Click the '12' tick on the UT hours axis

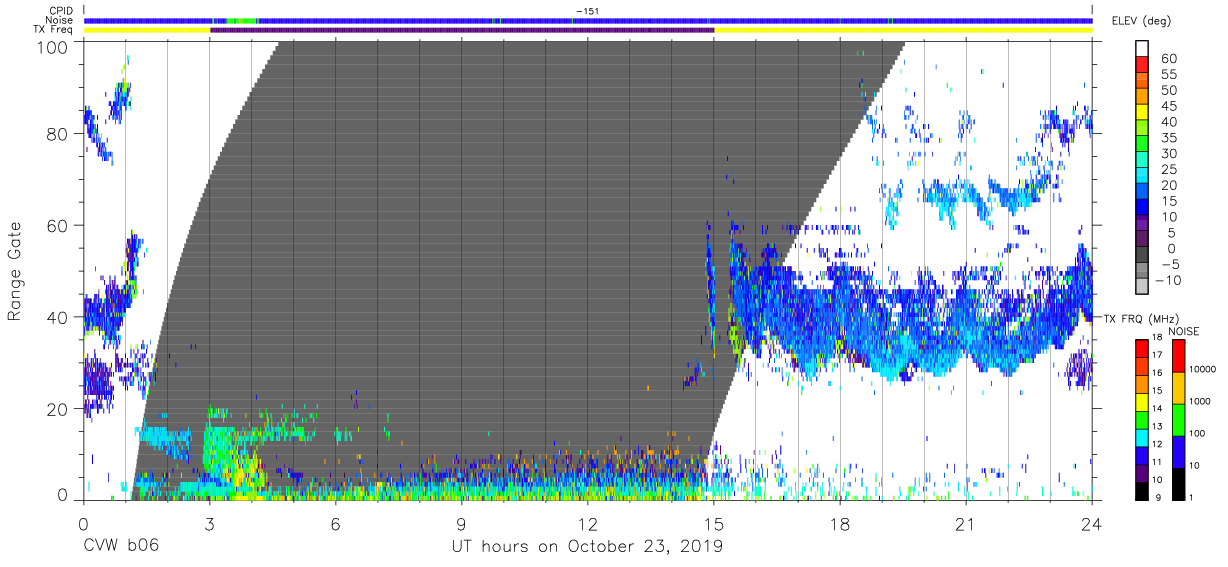(588, 523)
